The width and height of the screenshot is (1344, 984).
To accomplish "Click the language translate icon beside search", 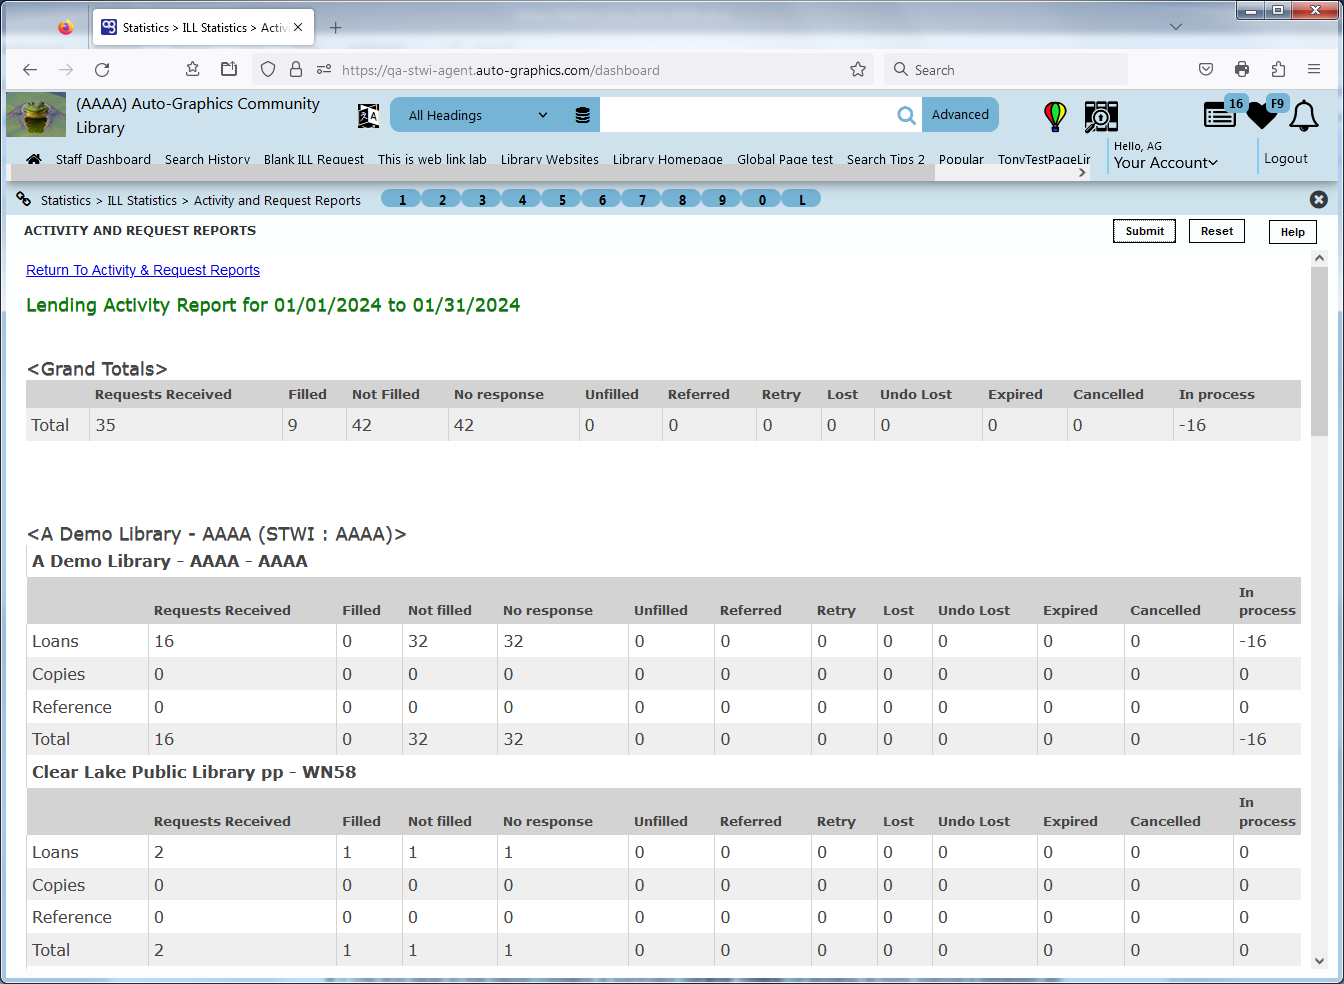I will [368, 115].
